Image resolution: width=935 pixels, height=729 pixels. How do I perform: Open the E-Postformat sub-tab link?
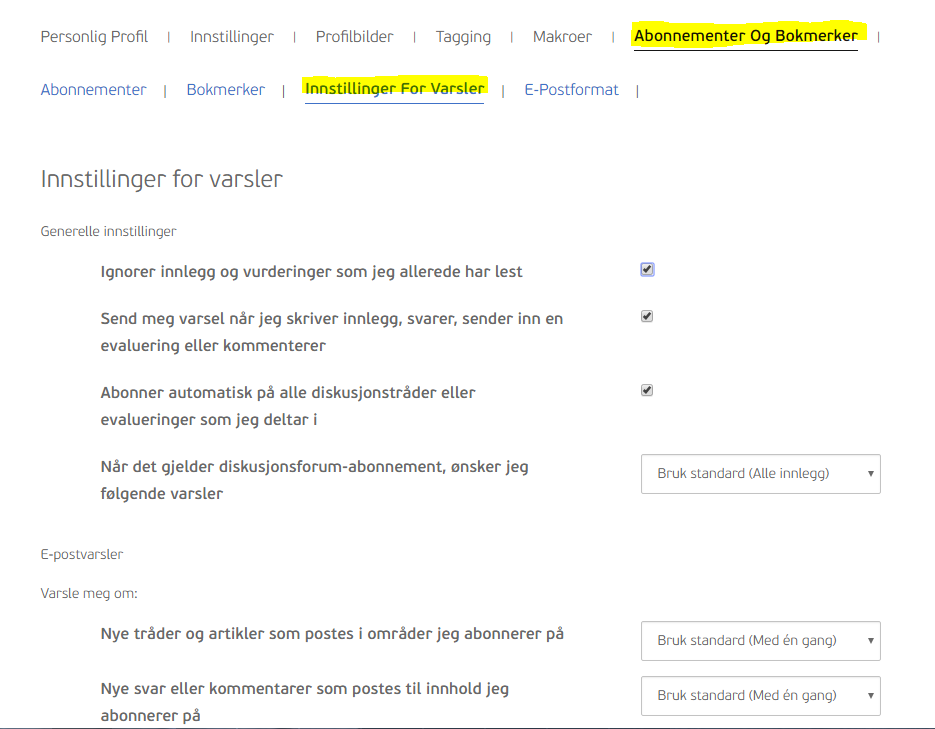(571, 90)
